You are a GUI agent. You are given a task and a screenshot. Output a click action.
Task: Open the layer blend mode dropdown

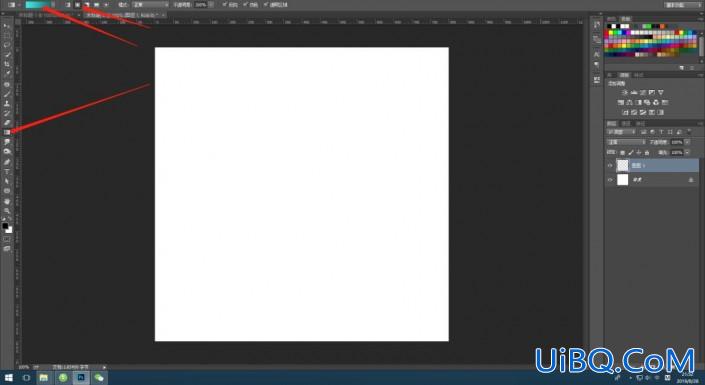point(626,142)
